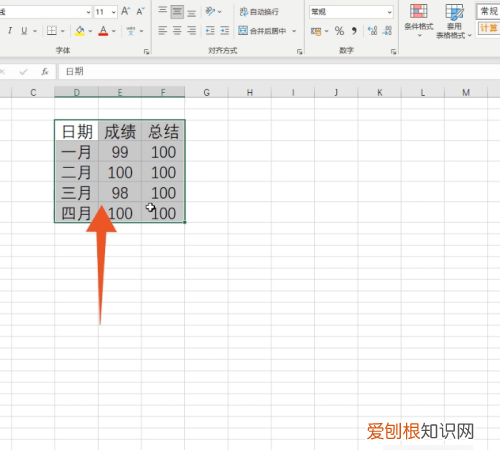This screenshot has width=500, height=450.
Task: Decrease indent icon
Action: [x=210, y=31]
